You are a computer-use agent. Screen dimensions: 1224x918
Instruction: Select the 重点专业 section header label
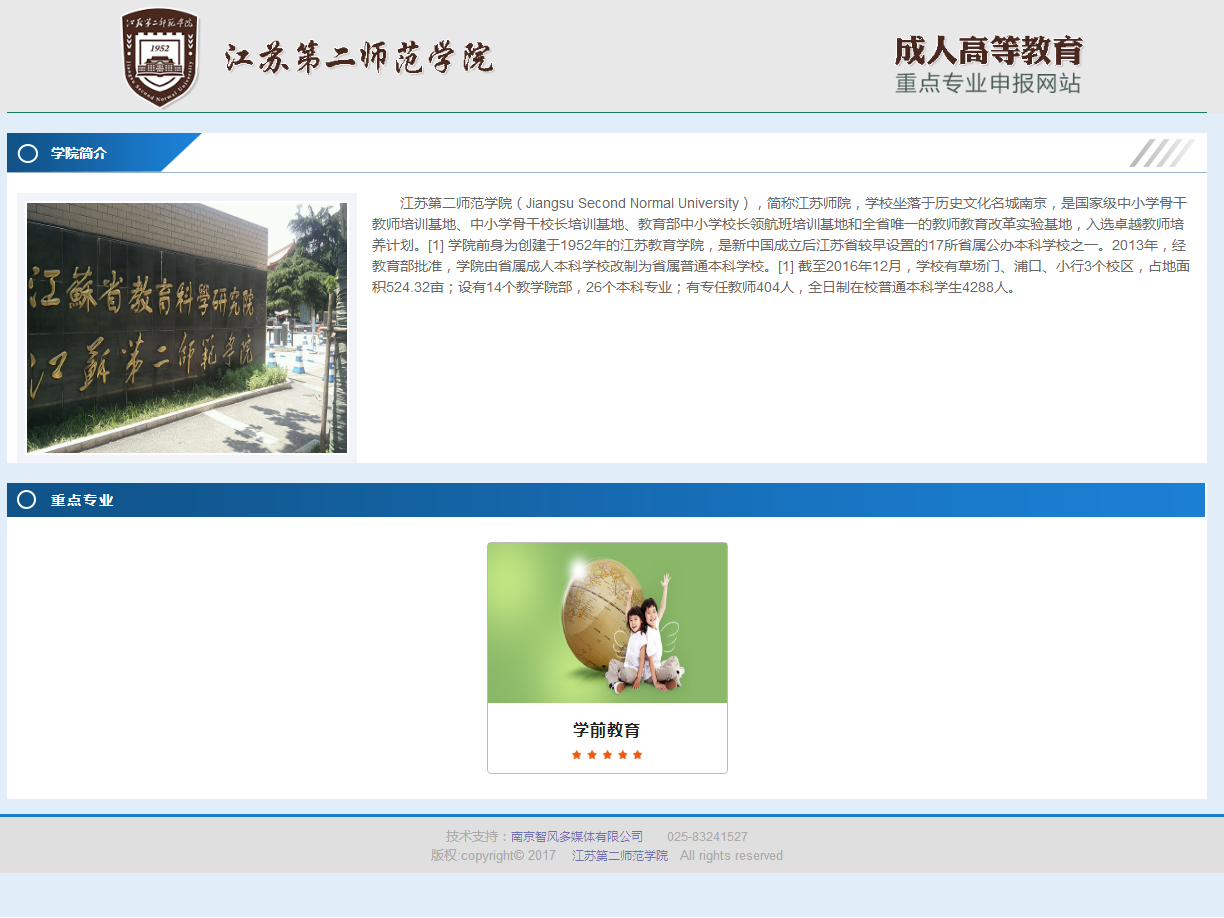point(82,500)
